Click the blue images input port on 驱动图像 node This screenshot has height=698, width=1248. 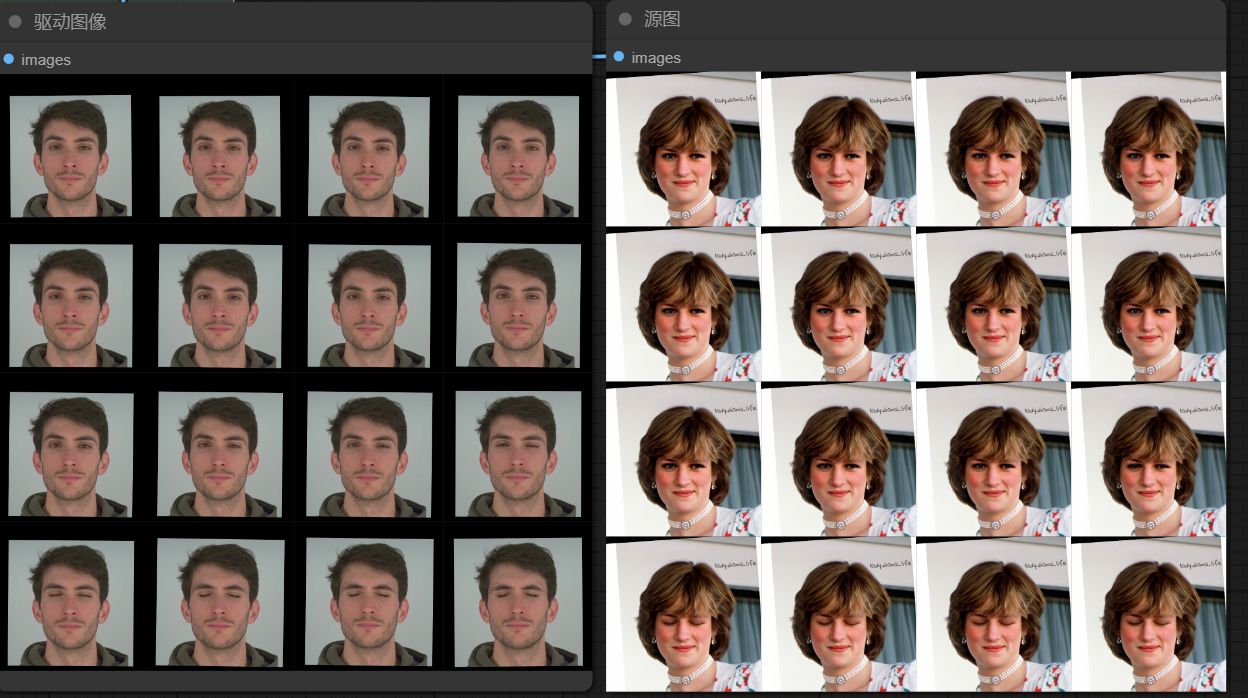[9, 59]
